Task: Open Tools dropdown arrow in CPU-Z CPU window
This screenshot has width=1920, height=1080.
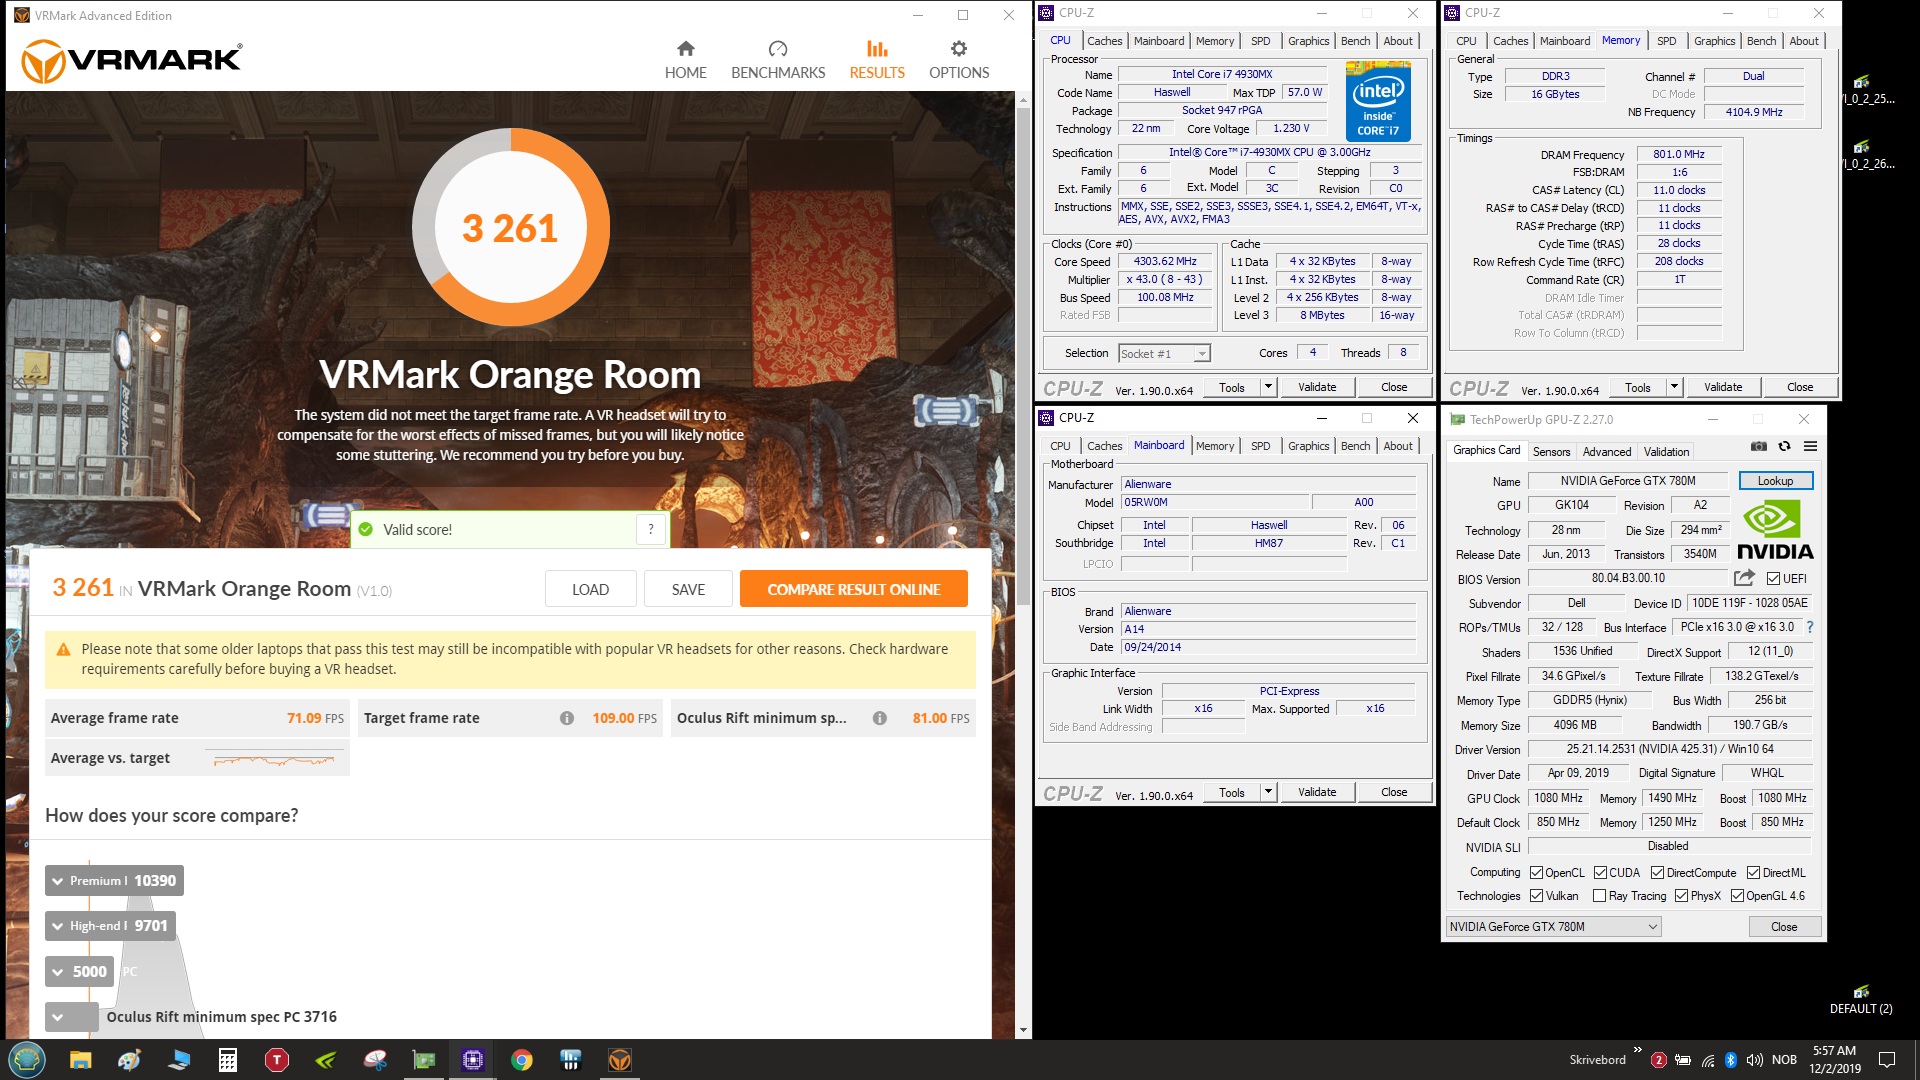Action: [x=1268, y=387]
